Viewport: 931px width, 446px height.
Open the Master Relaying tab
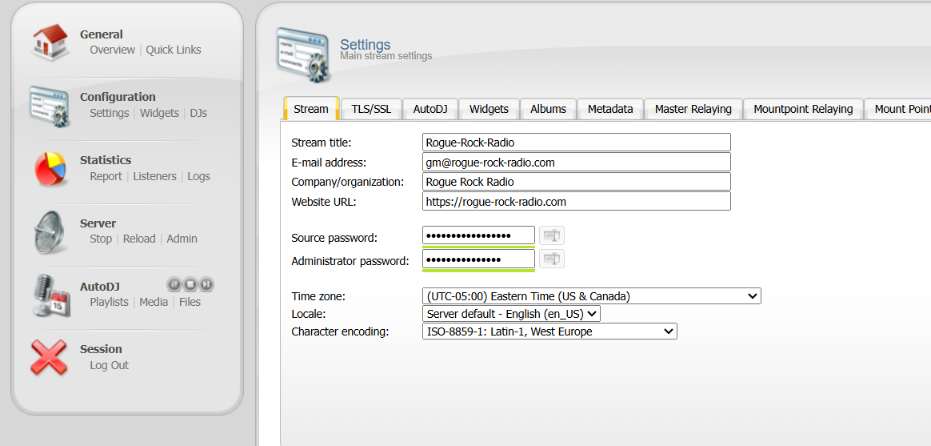693,109
